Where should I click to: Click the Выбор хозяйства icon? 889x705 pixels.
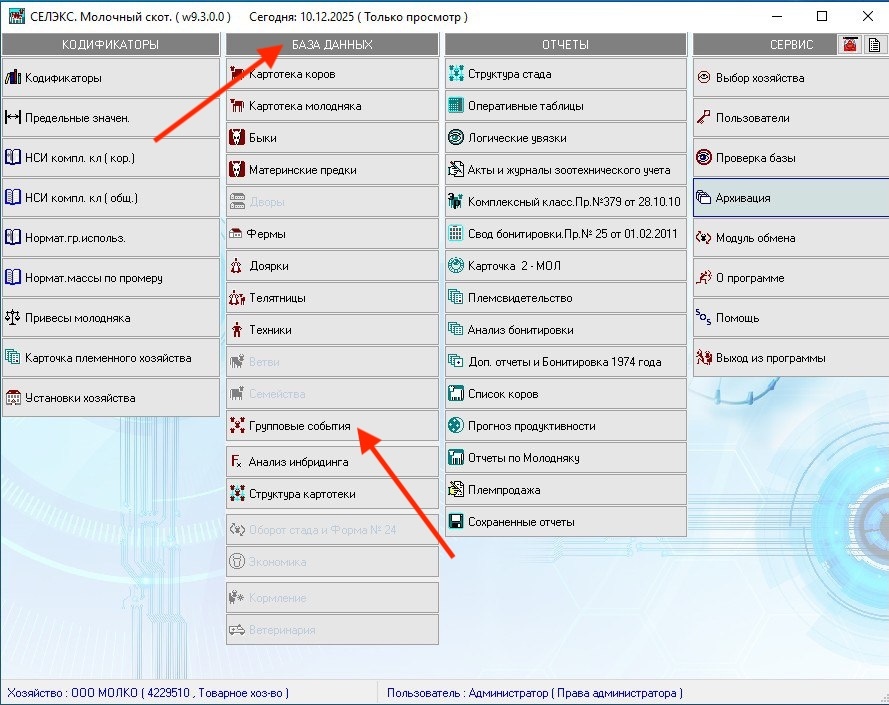coord(704,78)
